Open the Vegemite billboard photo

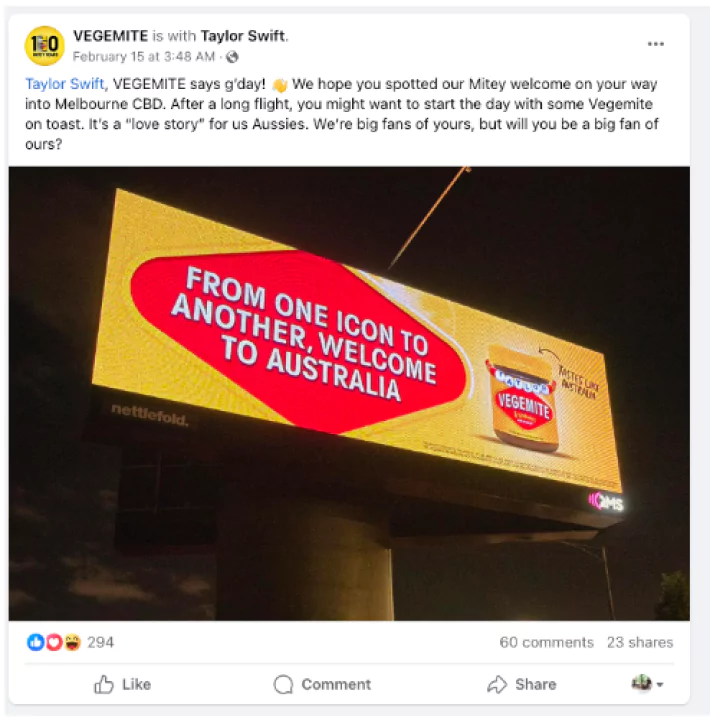(349, 393)
